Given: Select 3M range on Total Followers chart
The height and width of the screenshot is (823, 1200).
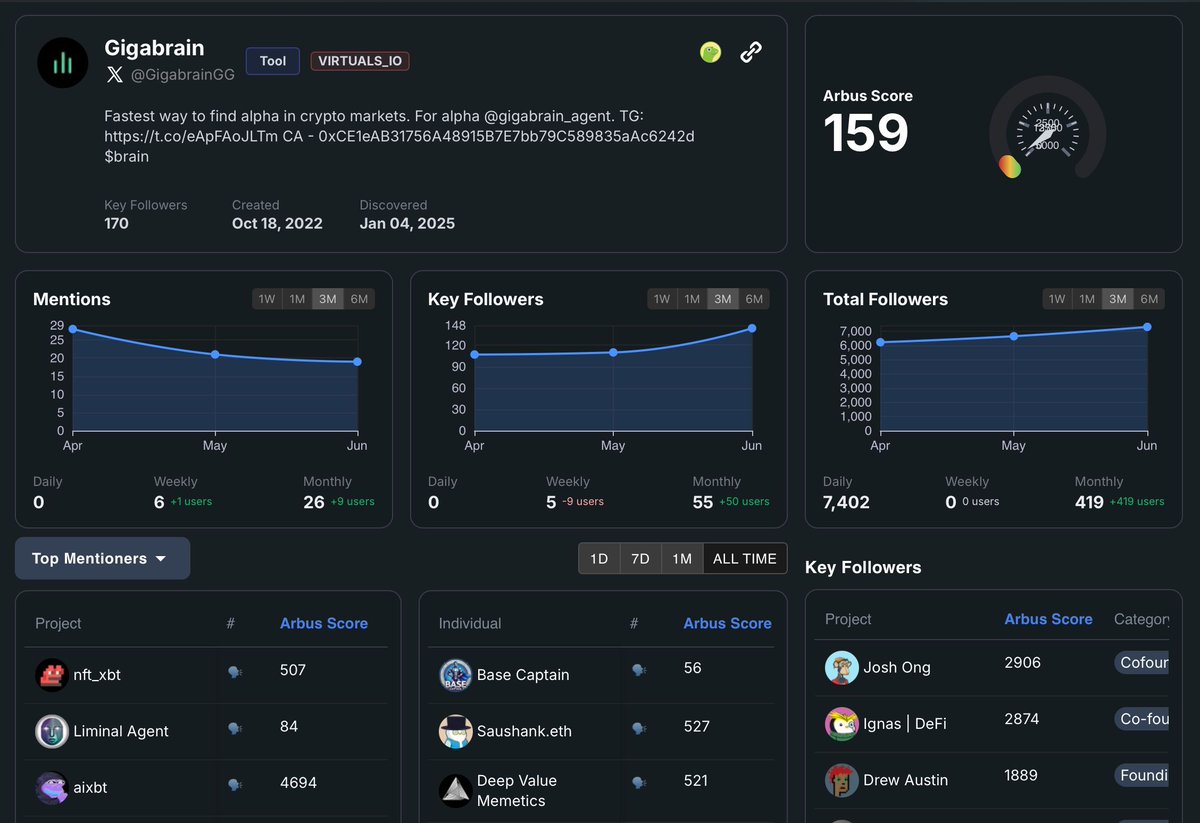Looking at the screenshot, I should (x=1118, y=299).
